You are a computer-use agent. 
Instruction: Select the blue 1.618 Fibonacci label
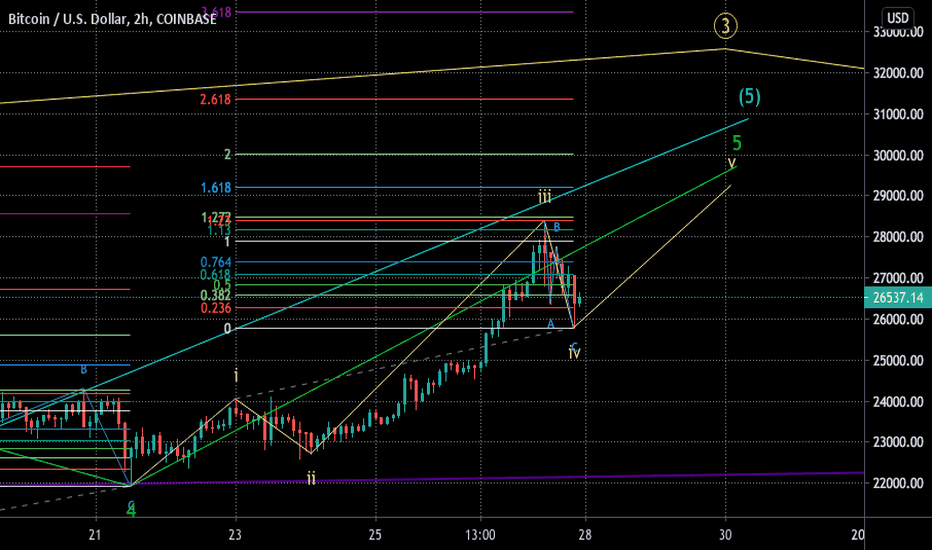coord(216,188)
